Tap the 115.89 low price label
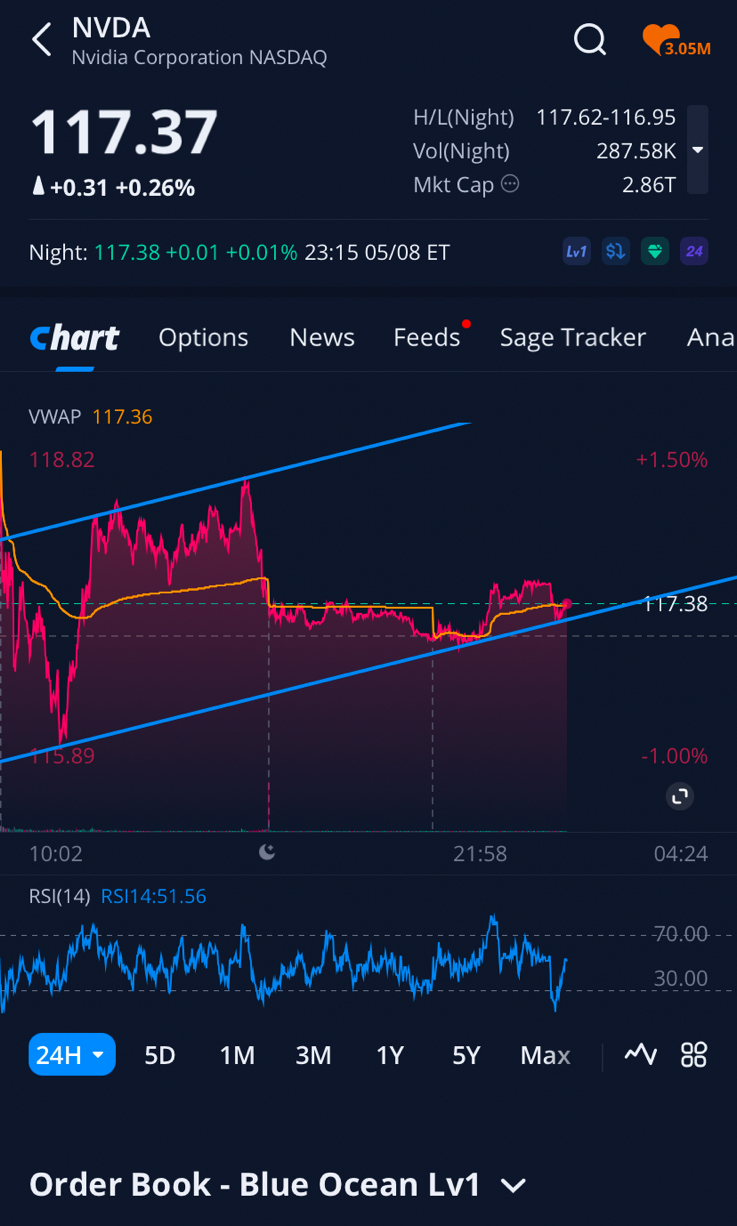737x1226 pixels. 62,756
